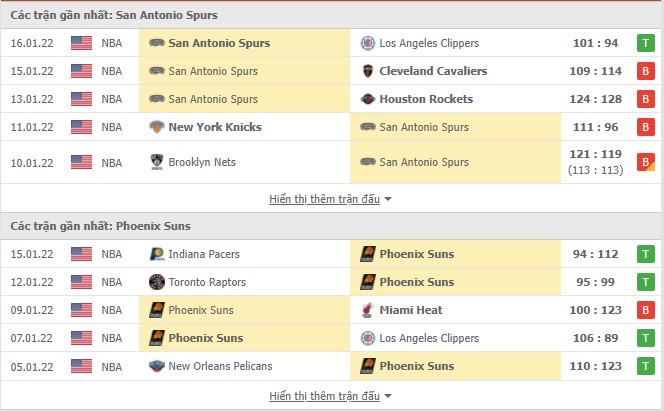This screenshot has height=411, width=664.
Task: Open the bottom 'Hiển thị thêm trận đấu' link
Action: 324,396
